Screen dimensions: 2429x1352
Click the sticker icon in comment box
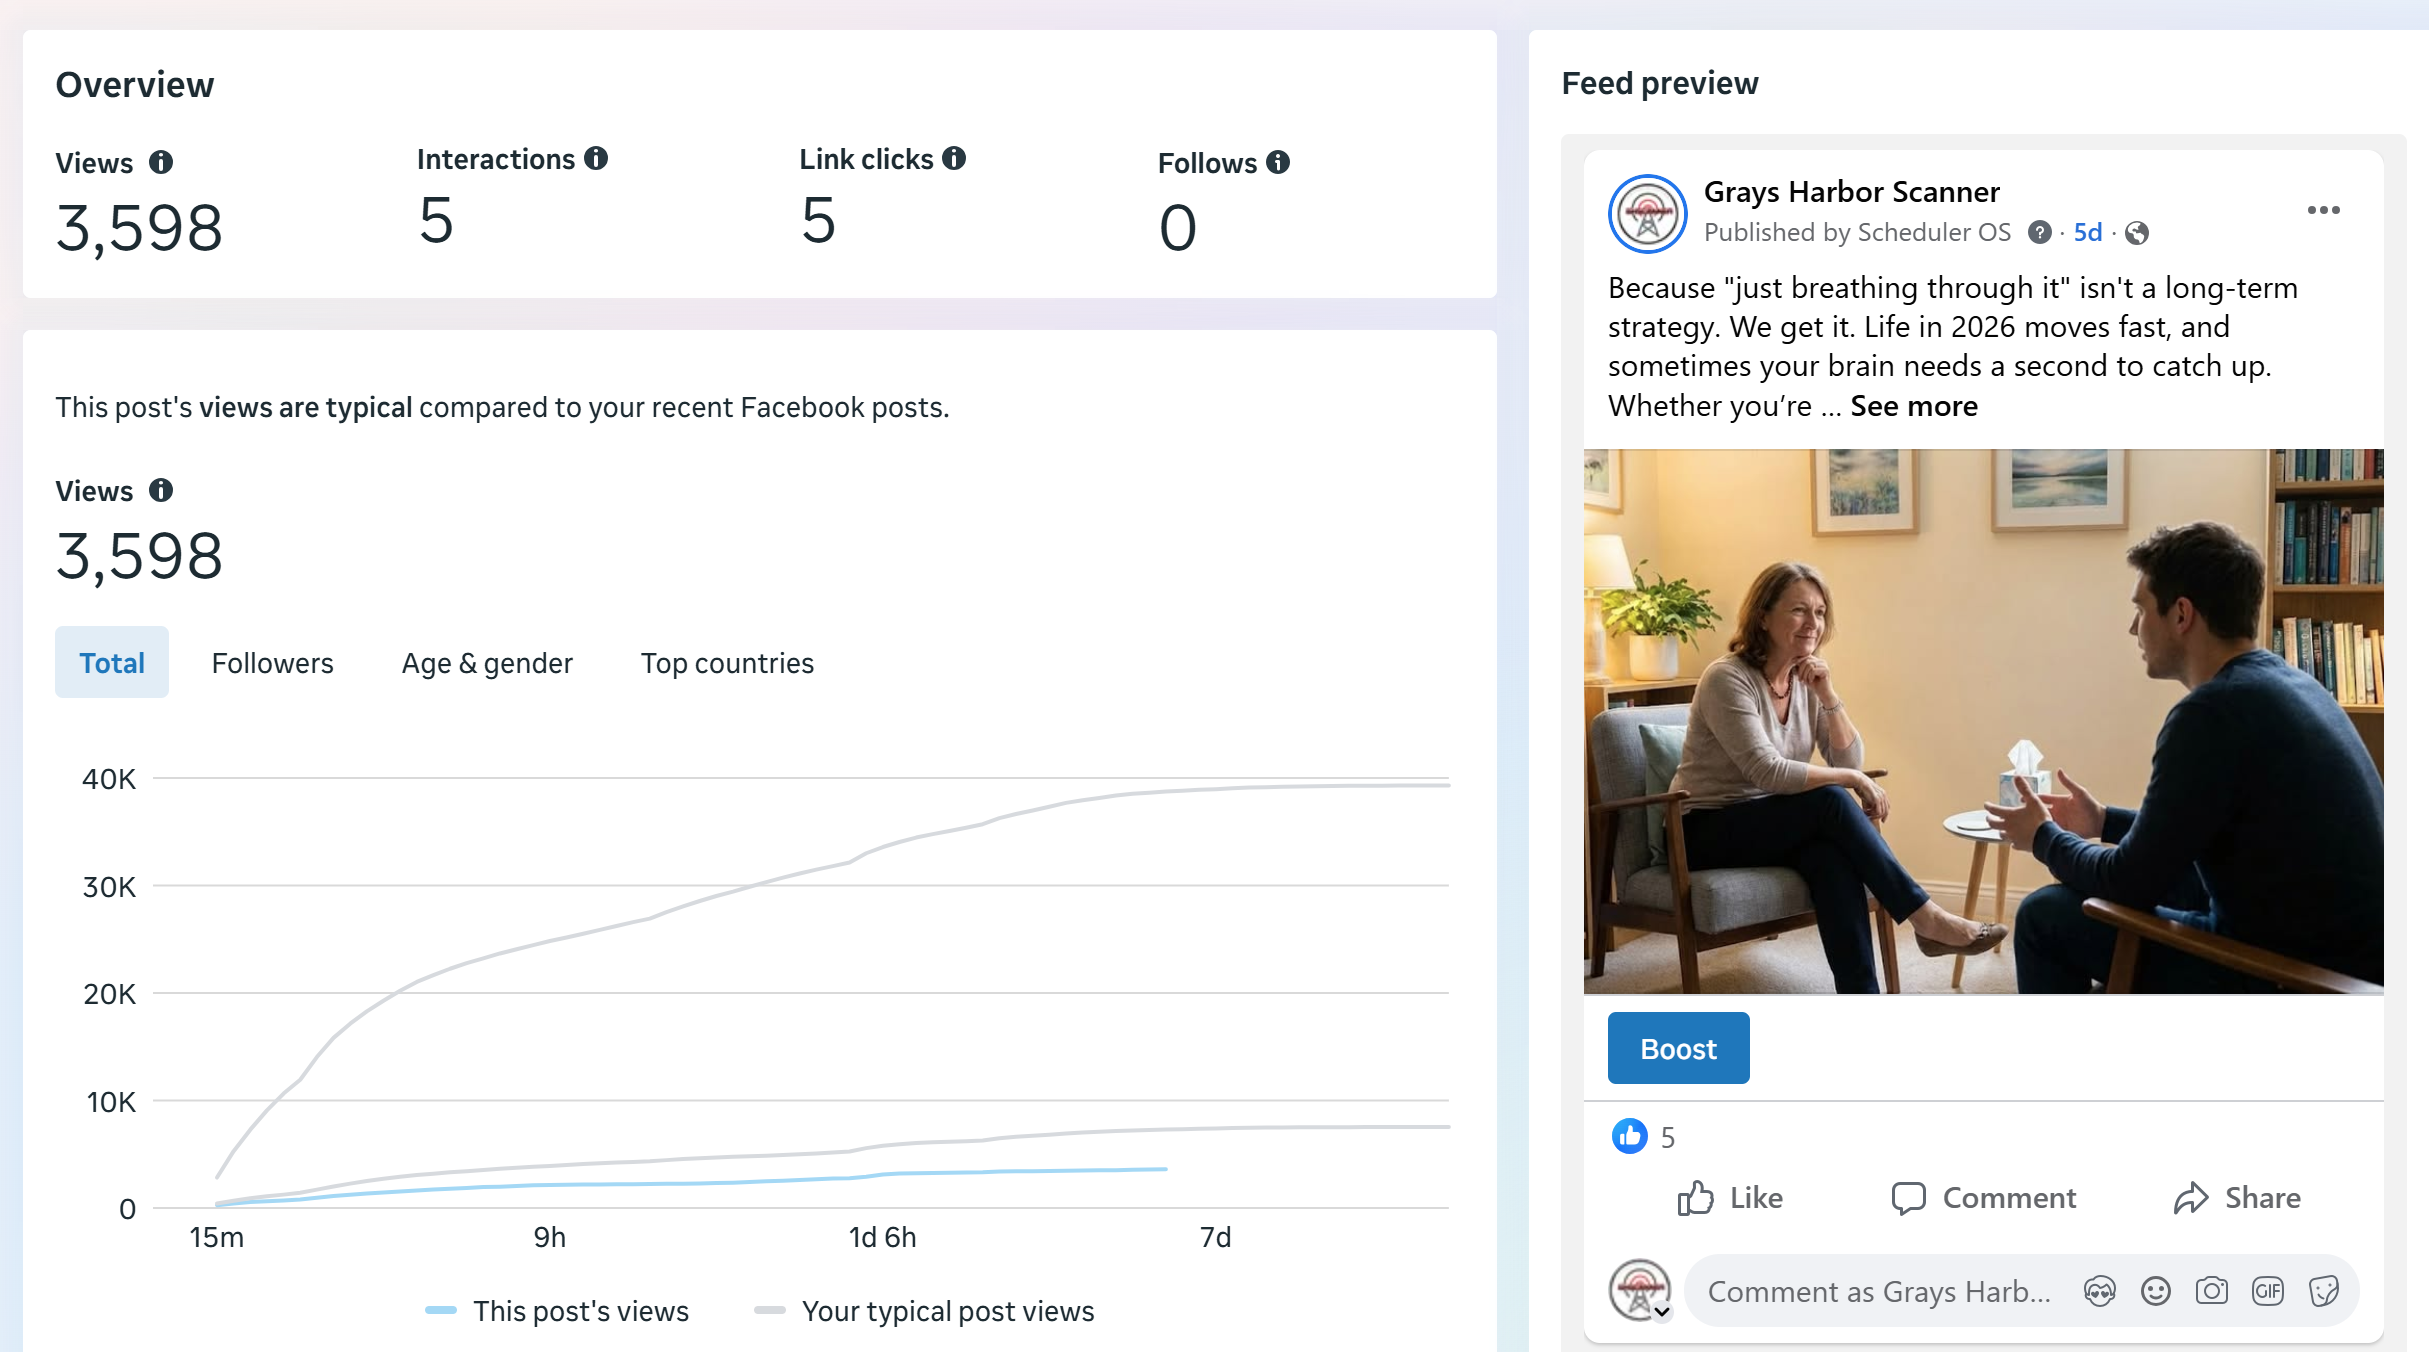pos(2323,1291)
